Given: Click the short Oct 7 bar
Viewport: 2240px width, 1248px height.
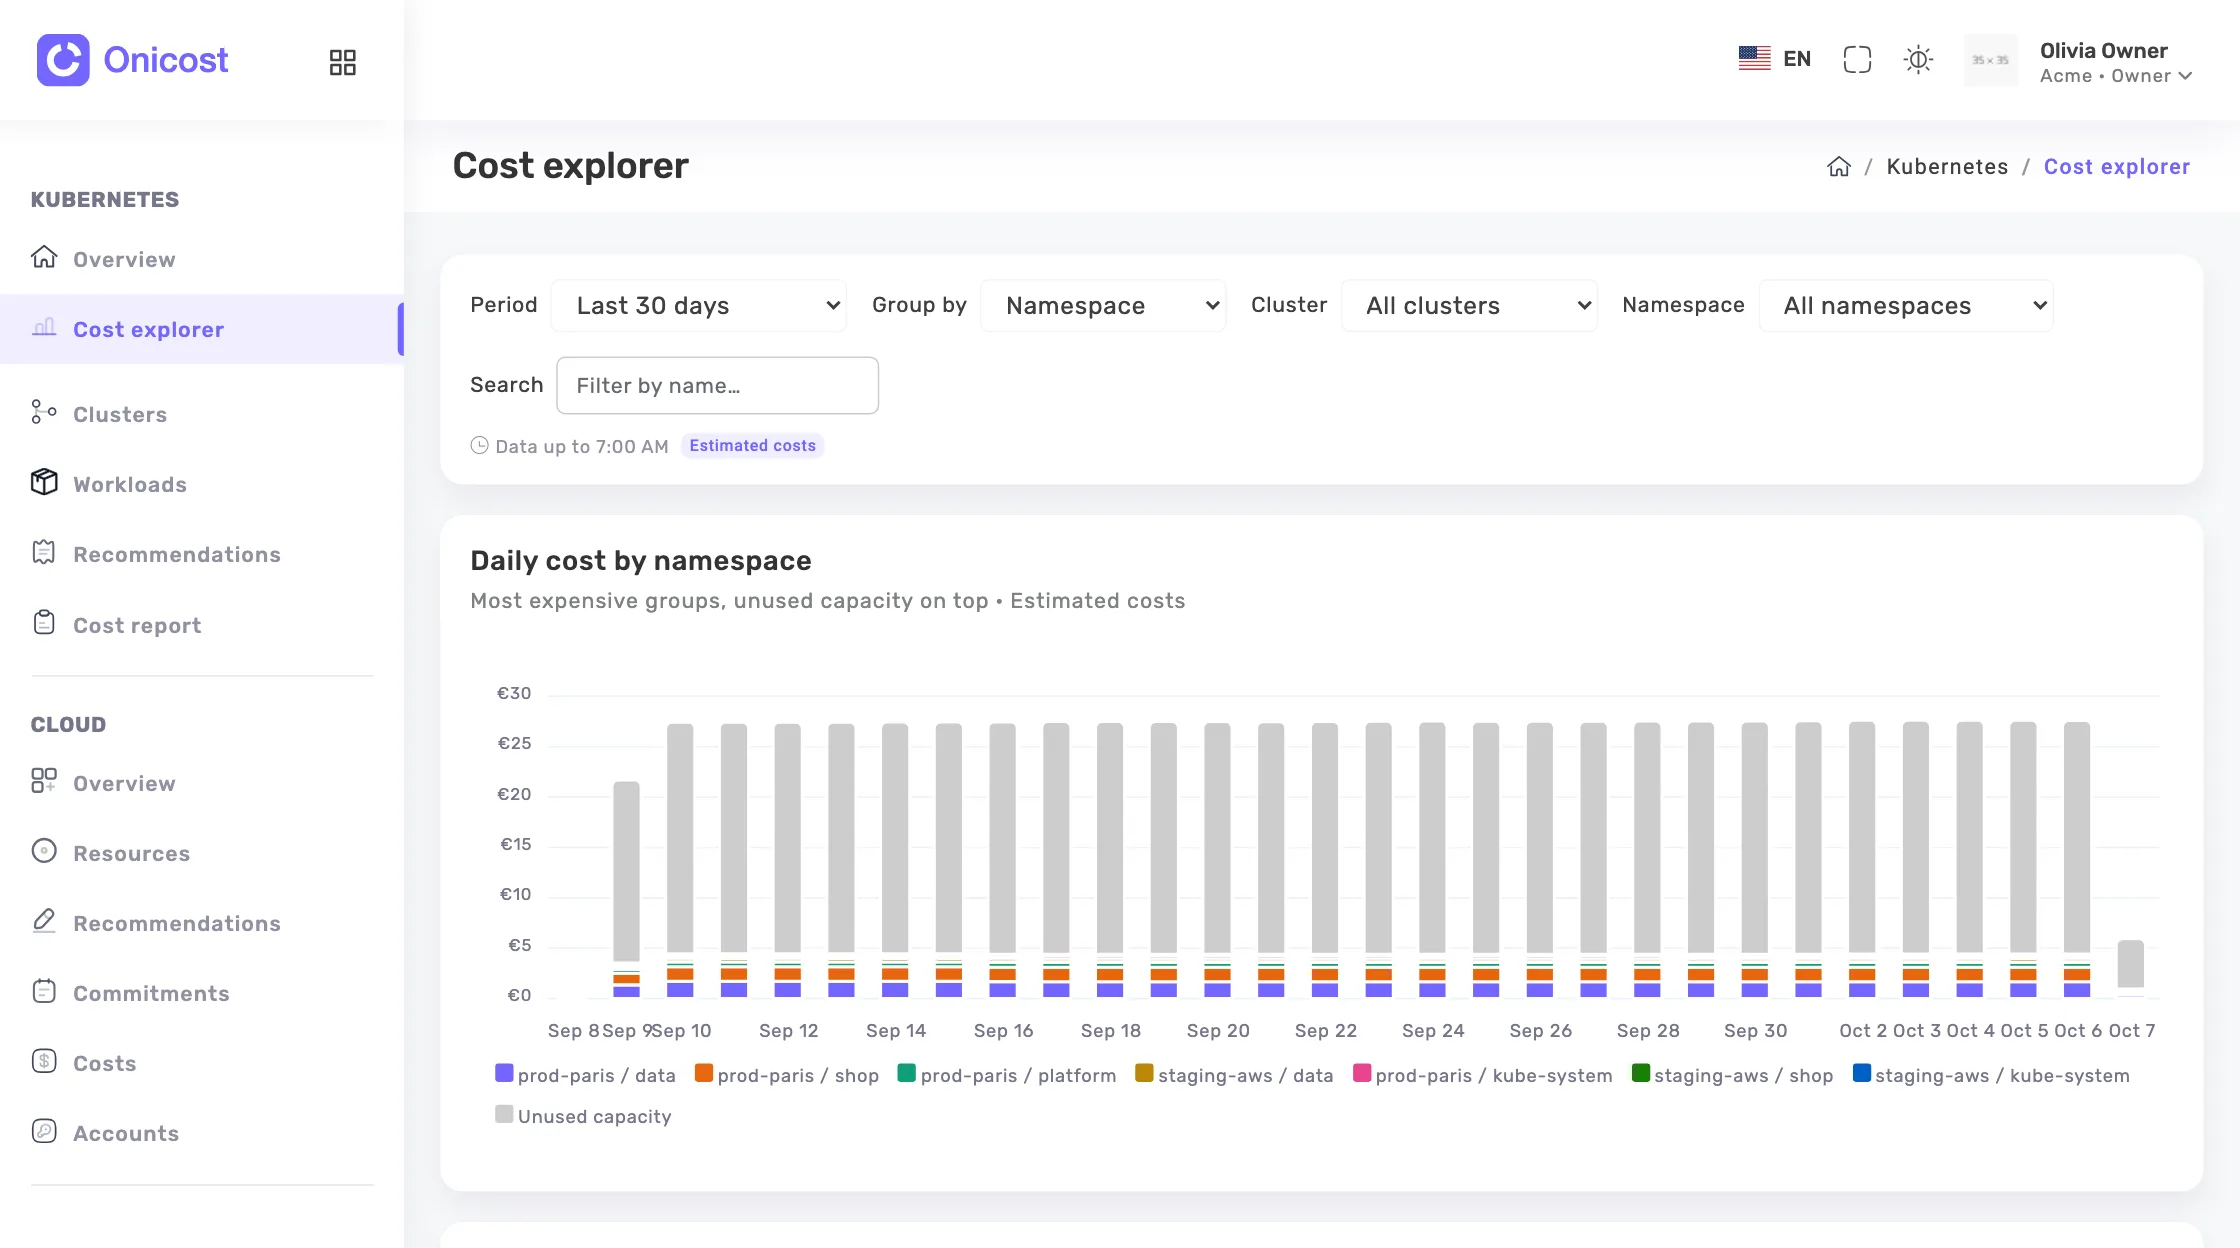Looking at the screenshot, I should (x=2130, y=968).
